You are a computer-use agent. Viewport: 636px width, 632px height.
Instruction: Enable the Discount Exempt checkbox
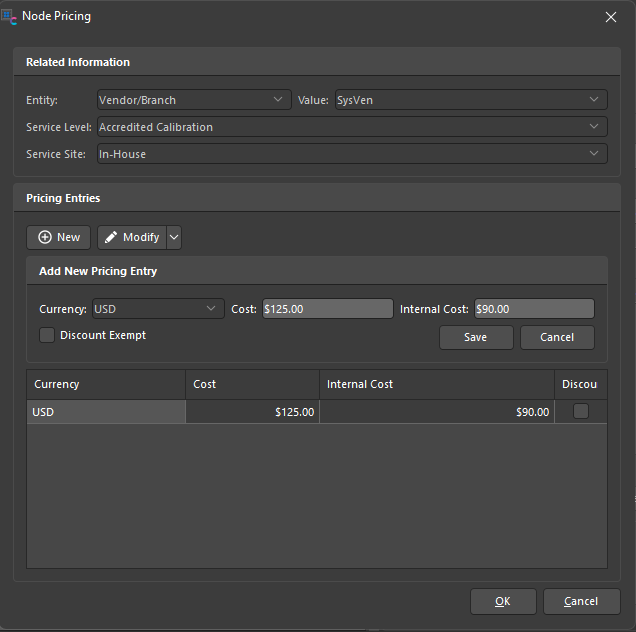point(47,336)
